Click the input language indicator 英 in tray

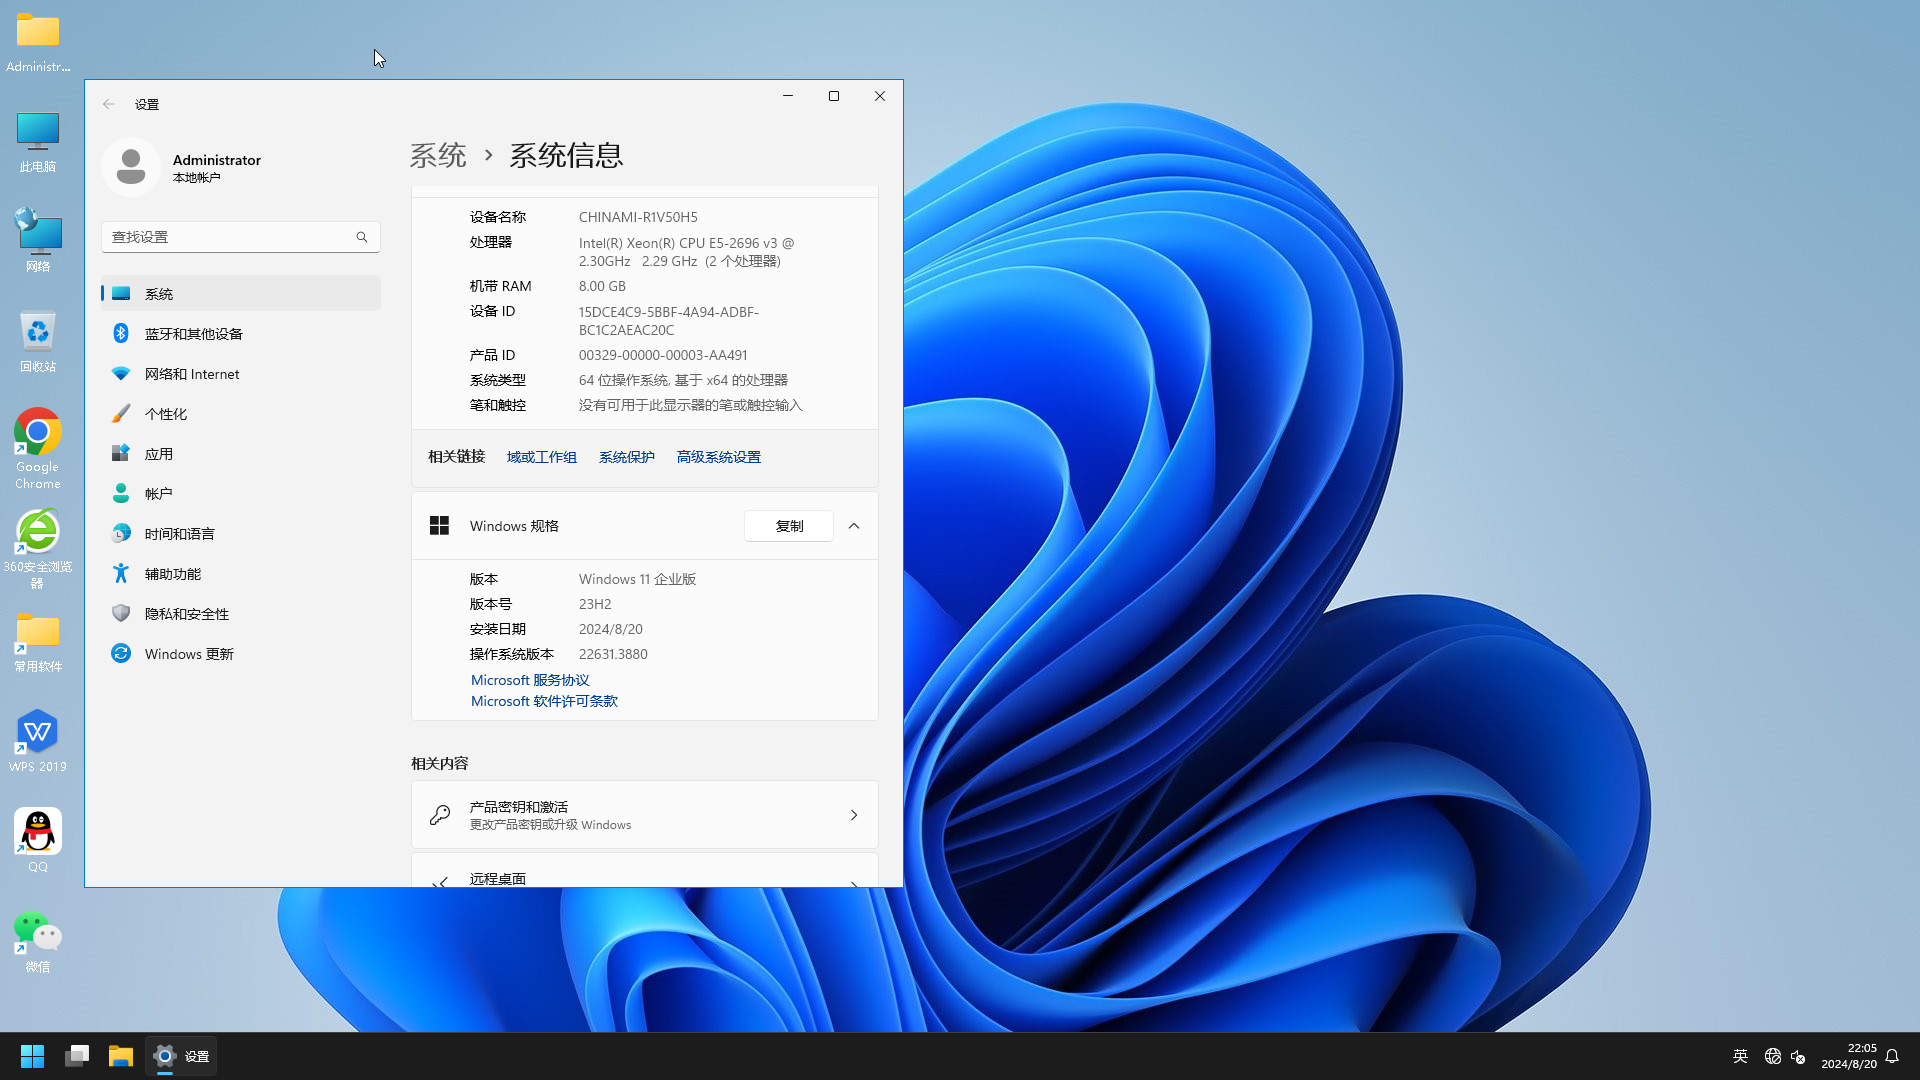(x=1740, y=1056)
